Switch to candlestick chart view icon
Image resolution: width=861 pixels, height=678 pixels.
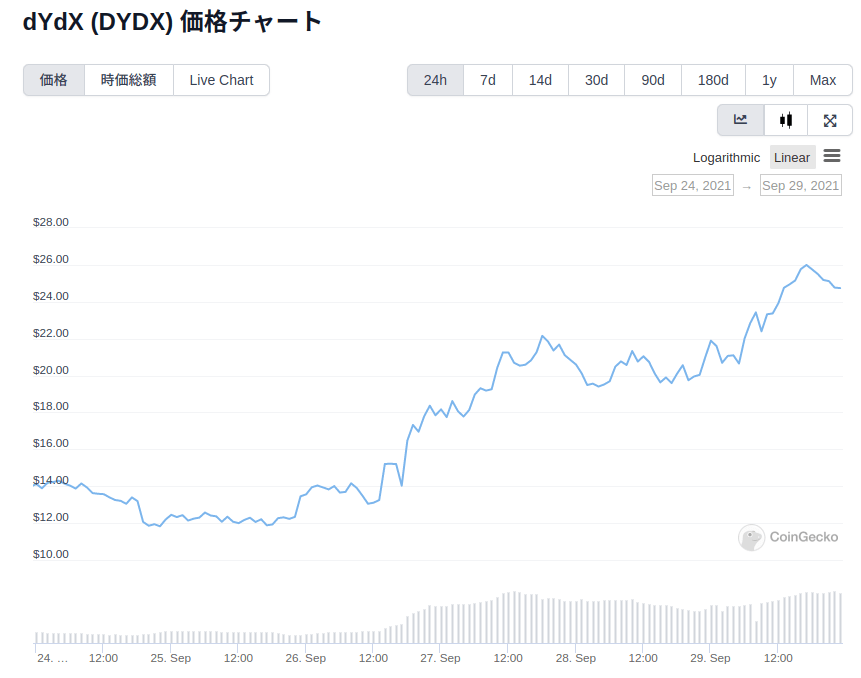coord(786,120)
